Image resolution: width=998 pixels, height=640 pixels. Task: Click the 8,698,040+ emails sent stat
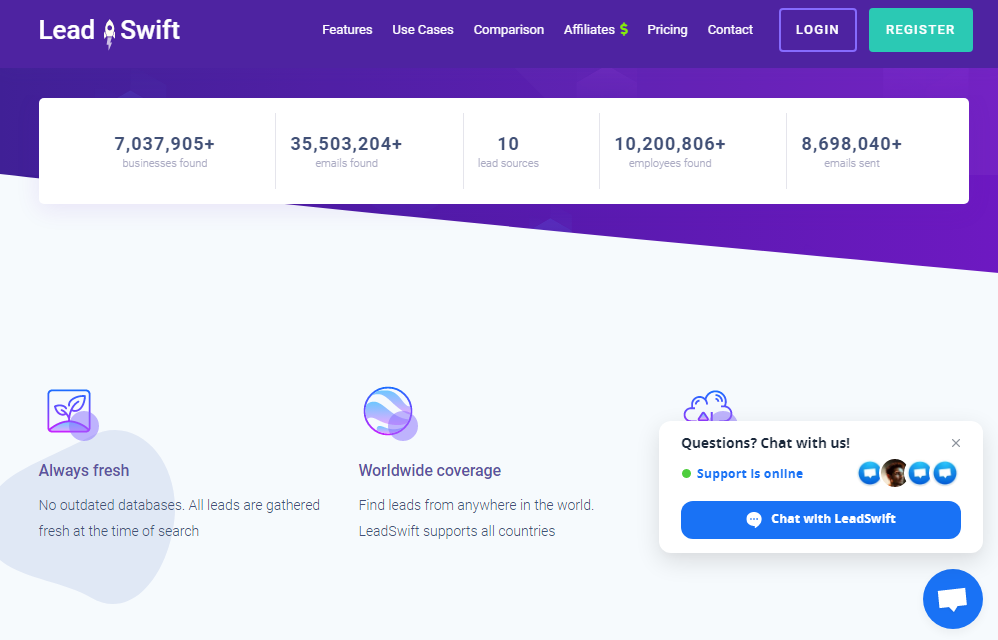coord(852,151)
